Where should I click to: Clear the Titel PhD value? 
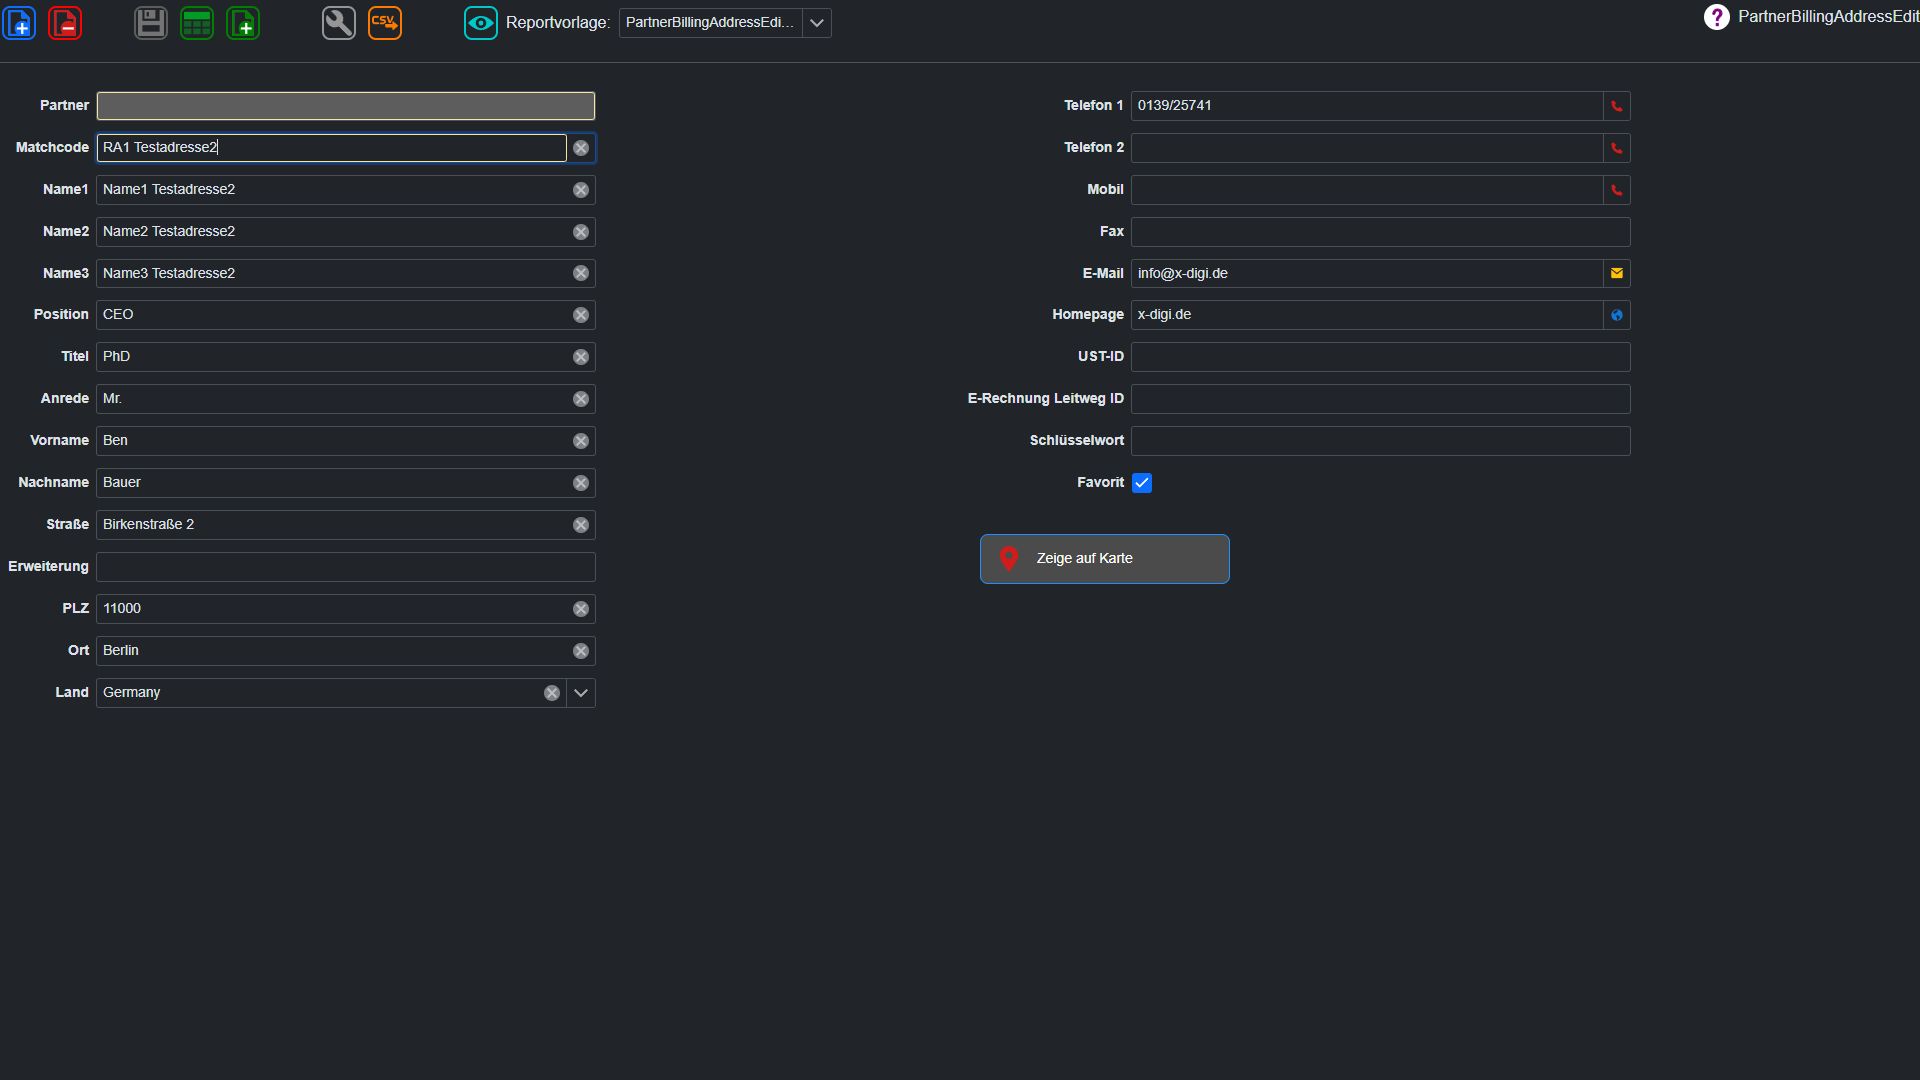click(581, 357)
